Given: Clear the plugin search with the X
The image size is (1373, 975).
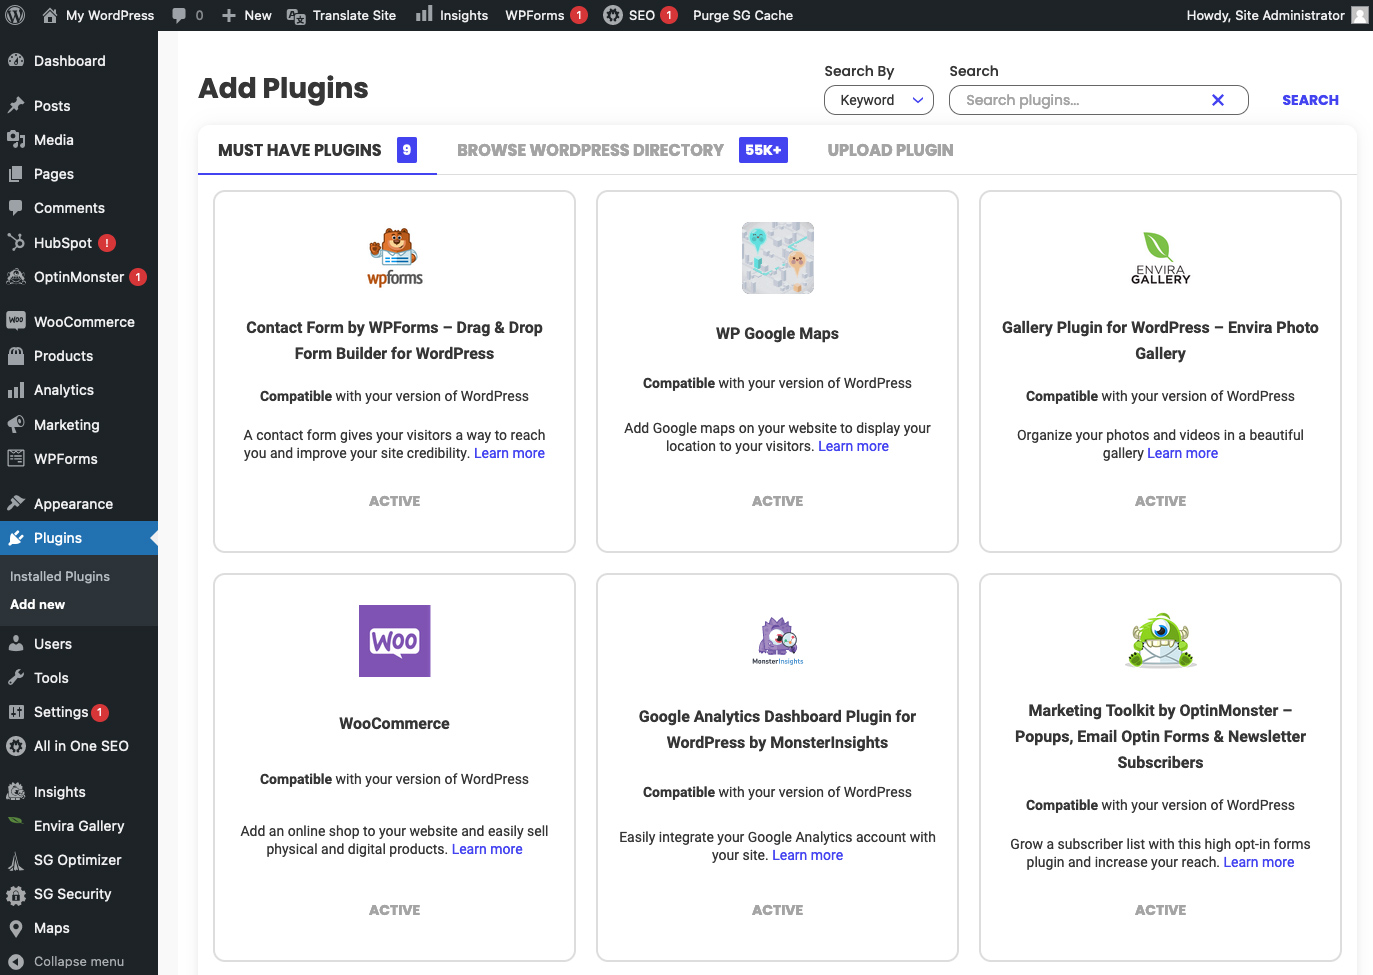Looking at the screenshot, I should pyautogui.click(x=1218, y=100).
